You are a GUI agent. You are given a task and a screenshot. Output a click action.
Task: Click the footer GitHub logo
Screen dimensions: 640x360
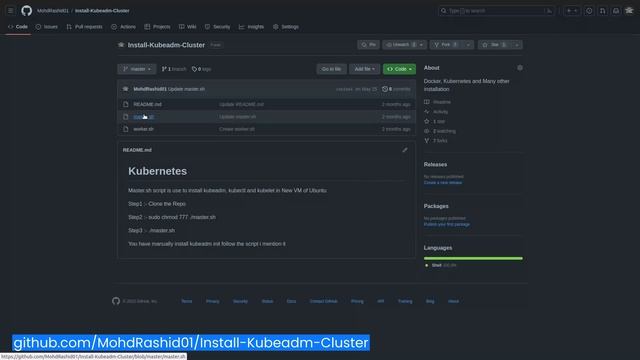coord(116,301)
